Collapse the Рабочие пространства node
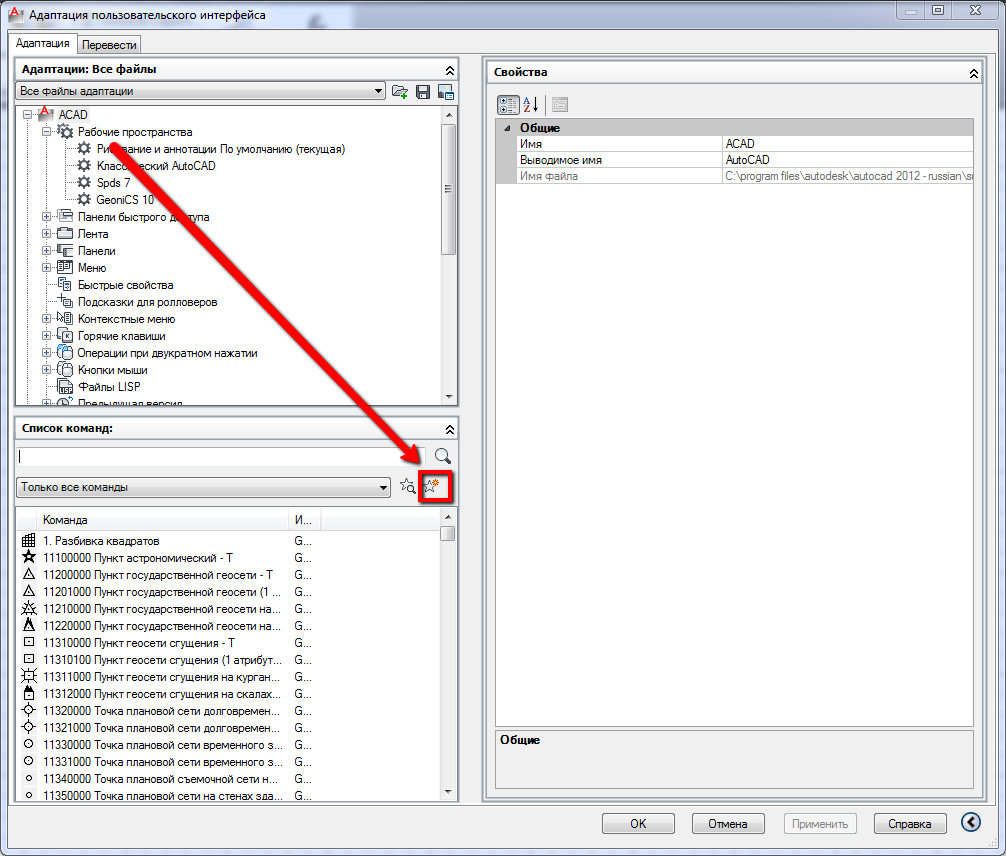This screenshot has height=856, width=1006. coord(46,132)
